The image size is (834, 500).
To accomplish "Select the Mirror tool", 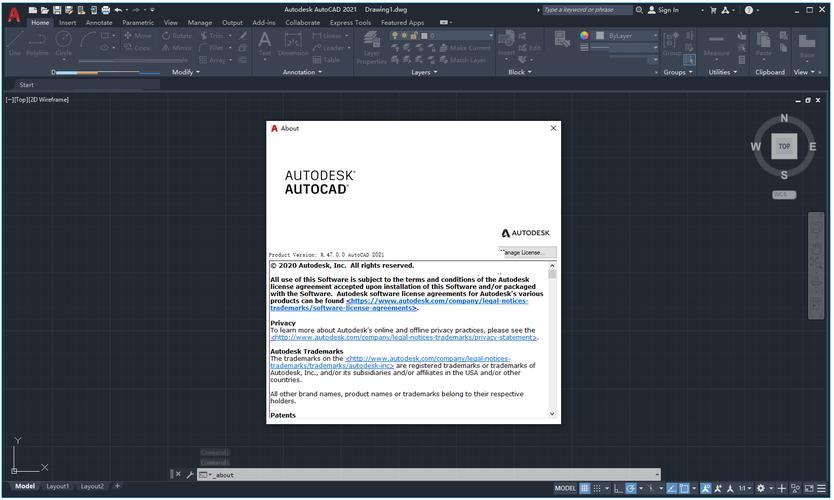I will click(177, 48).
